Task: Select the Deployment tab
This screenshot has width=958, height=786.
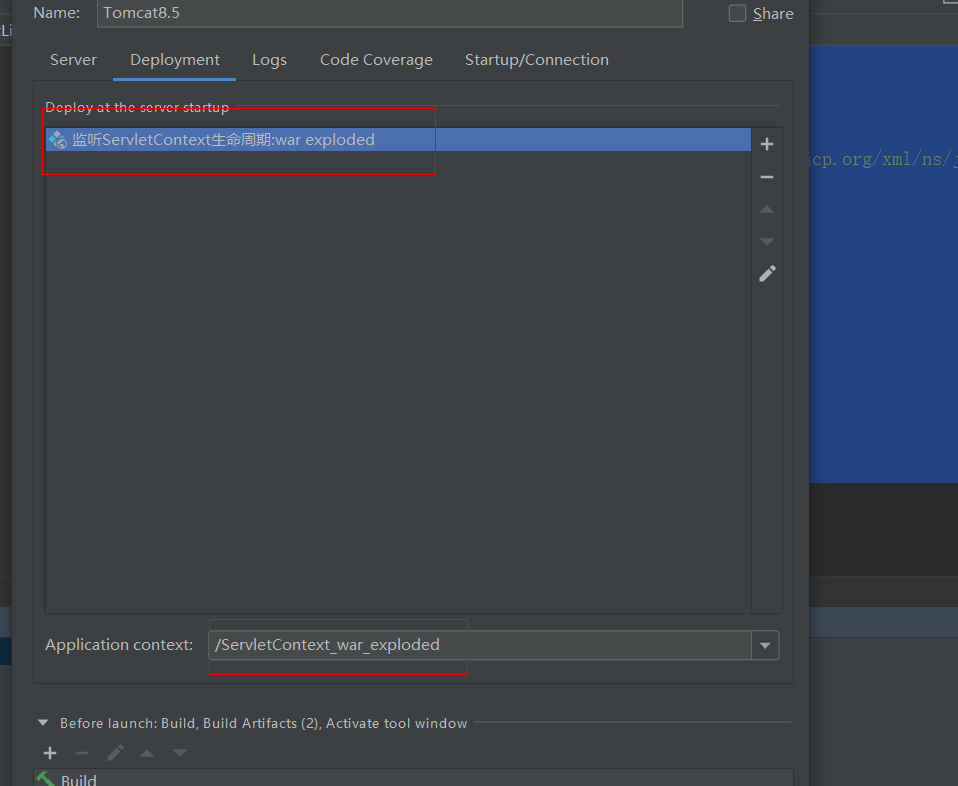Action: point(175,60)
